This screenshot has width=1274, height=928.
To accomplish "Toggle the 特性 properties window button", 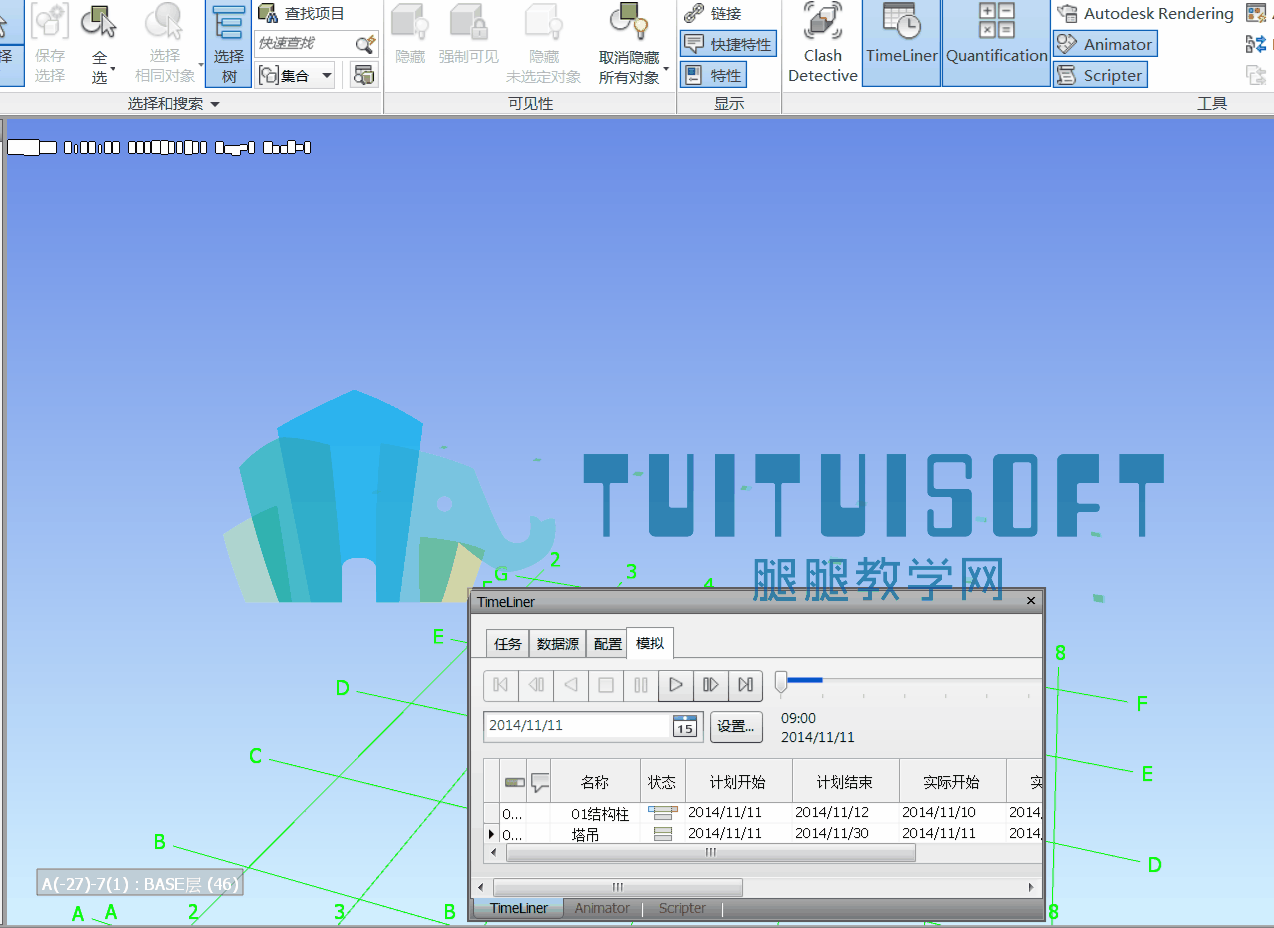I will tap(713, 75).
